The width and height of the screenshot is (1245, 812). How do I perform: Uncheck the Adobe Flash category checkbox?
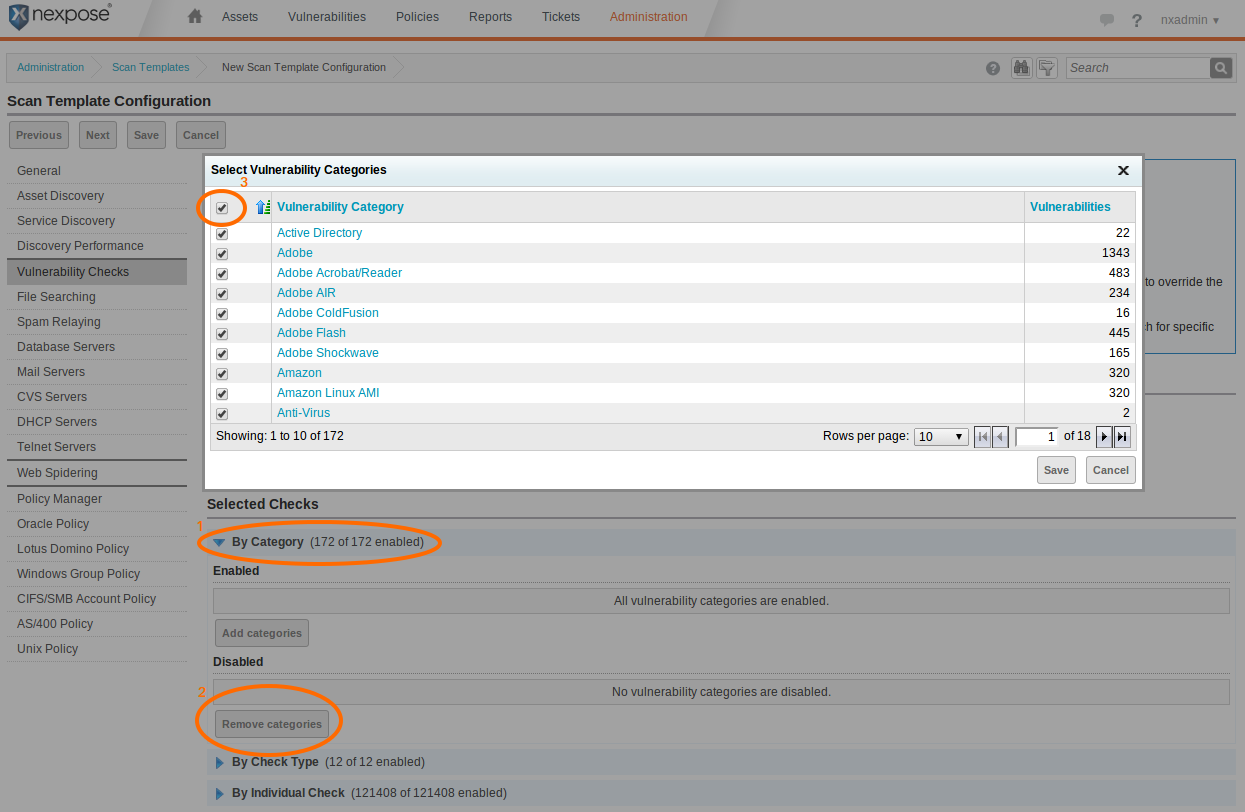coord(222,334)
